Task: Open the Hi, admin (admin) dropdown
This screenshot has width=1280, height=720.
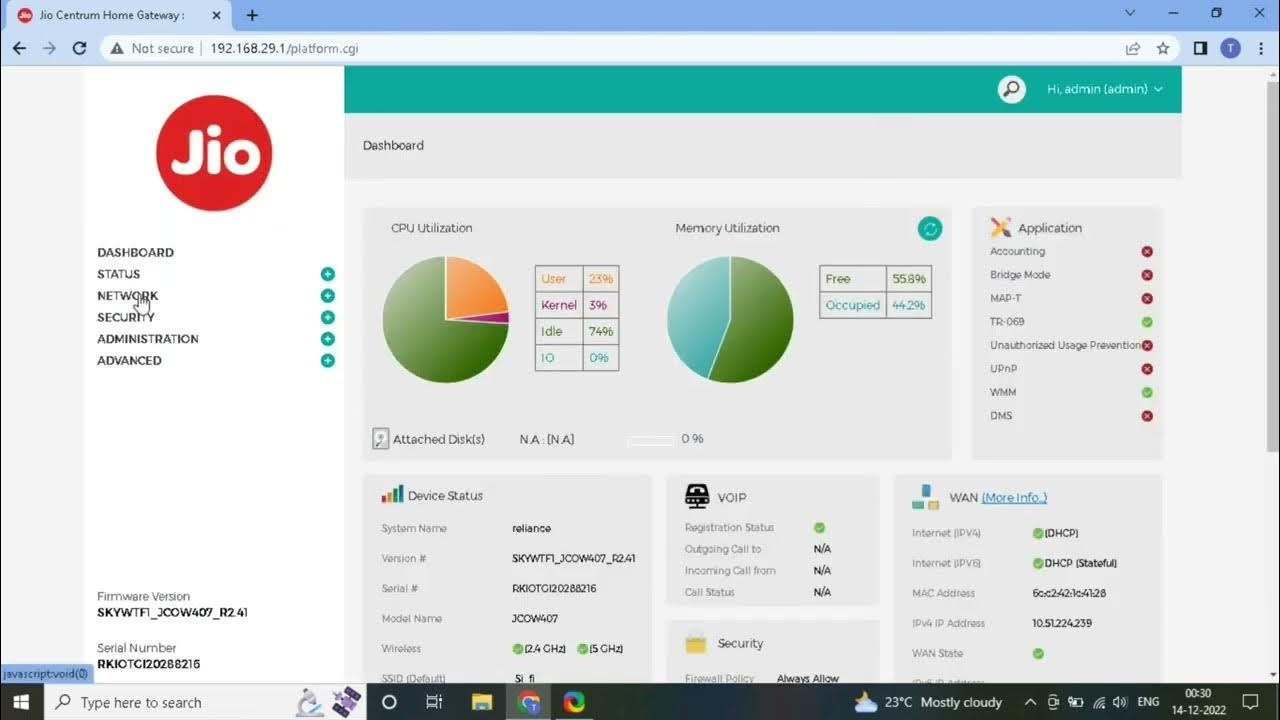Action: pos(1104,89)
